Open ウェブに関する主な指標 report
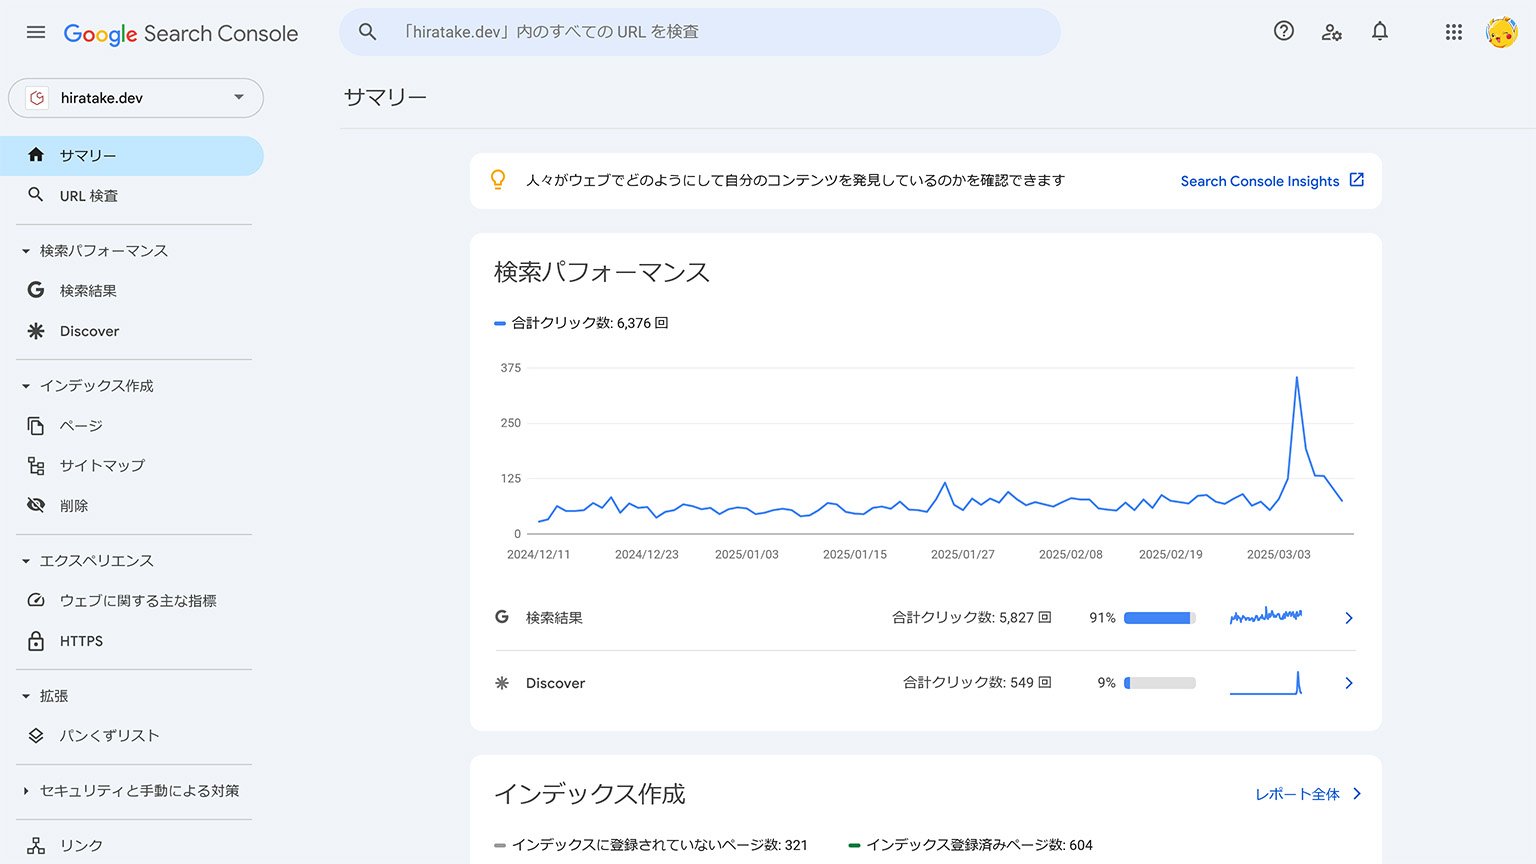Image resolution: width=1536 pixels, height=864 pixels. point(132,601)
